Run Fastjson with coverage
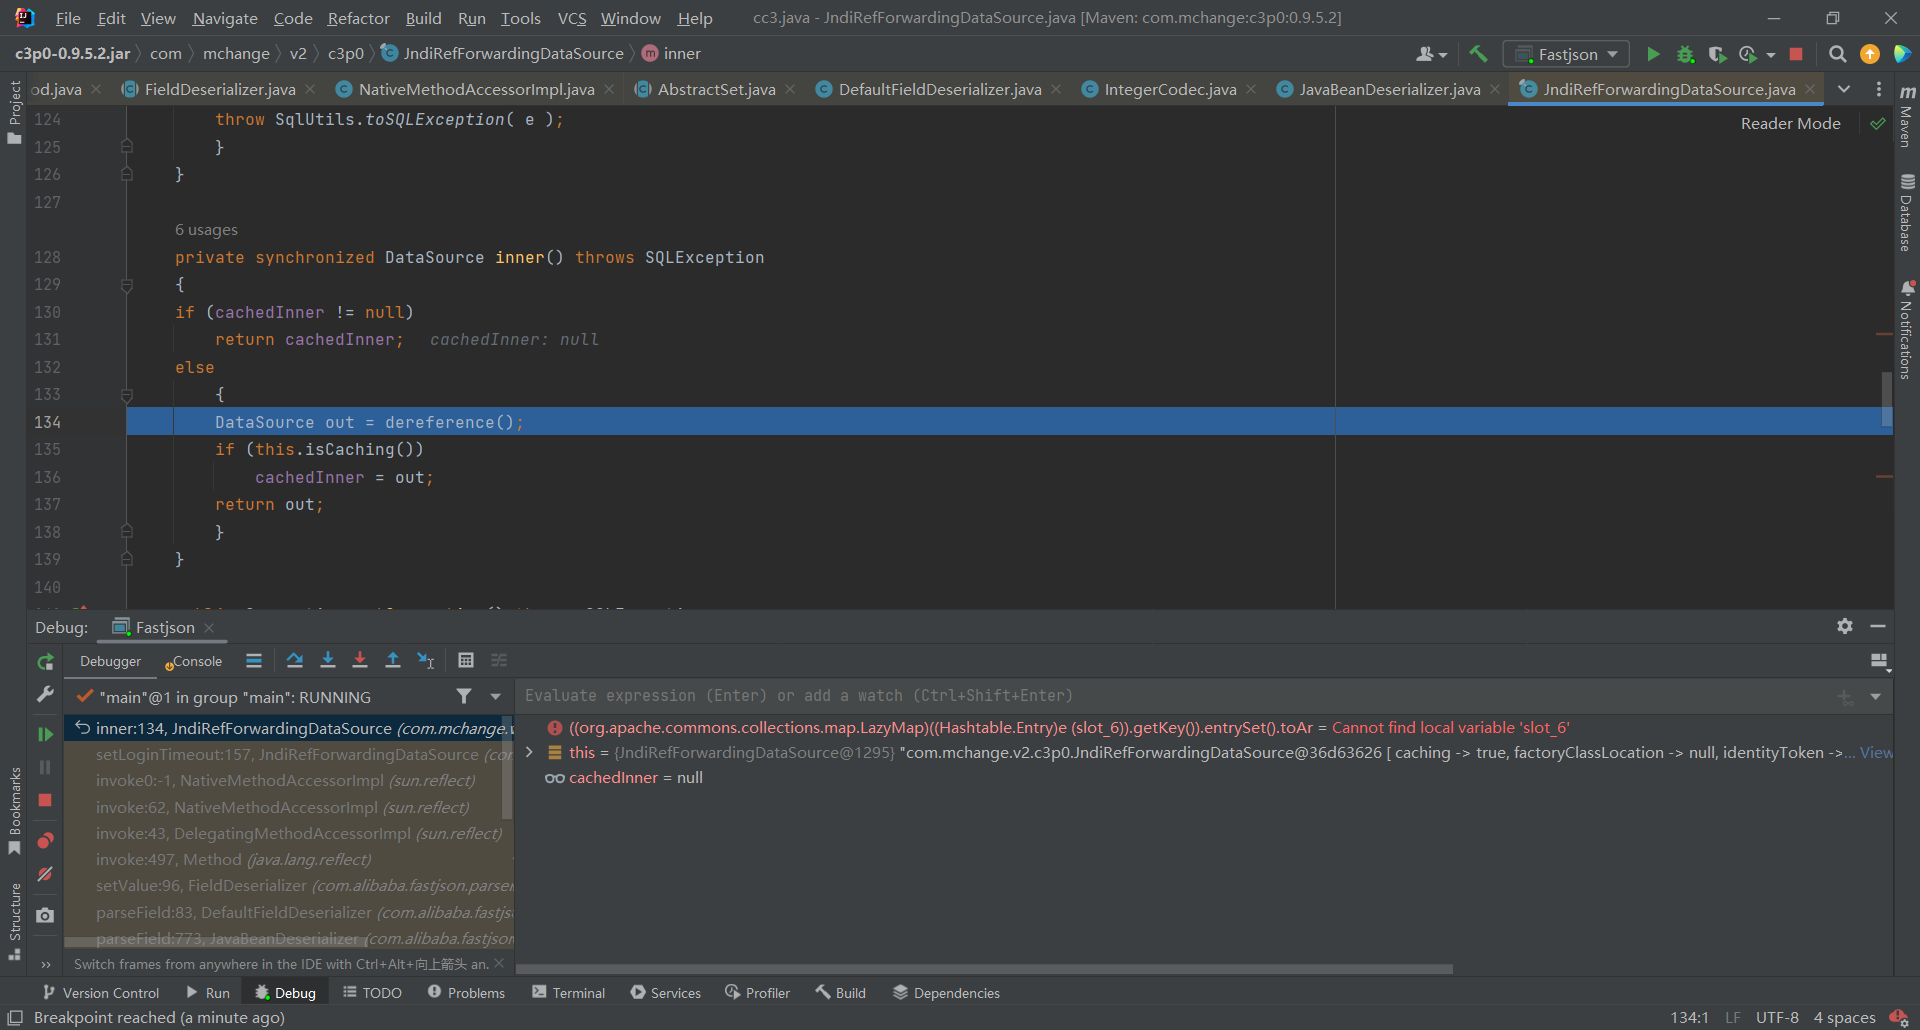Image resolution: width=1920 pixels, height=1030 pixels. point(1717,54)
